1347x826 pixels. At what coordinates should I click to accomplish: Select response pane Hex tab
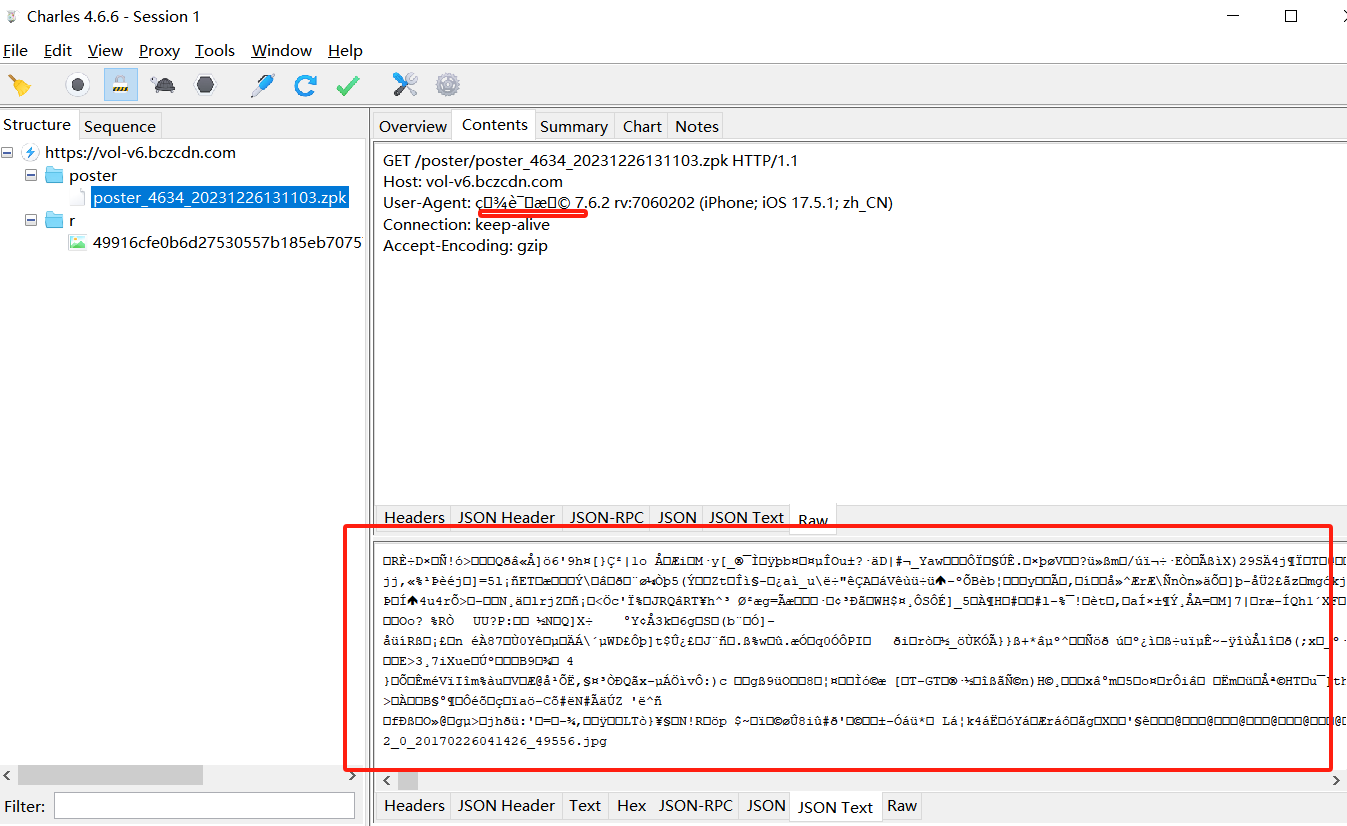point(632,805)
